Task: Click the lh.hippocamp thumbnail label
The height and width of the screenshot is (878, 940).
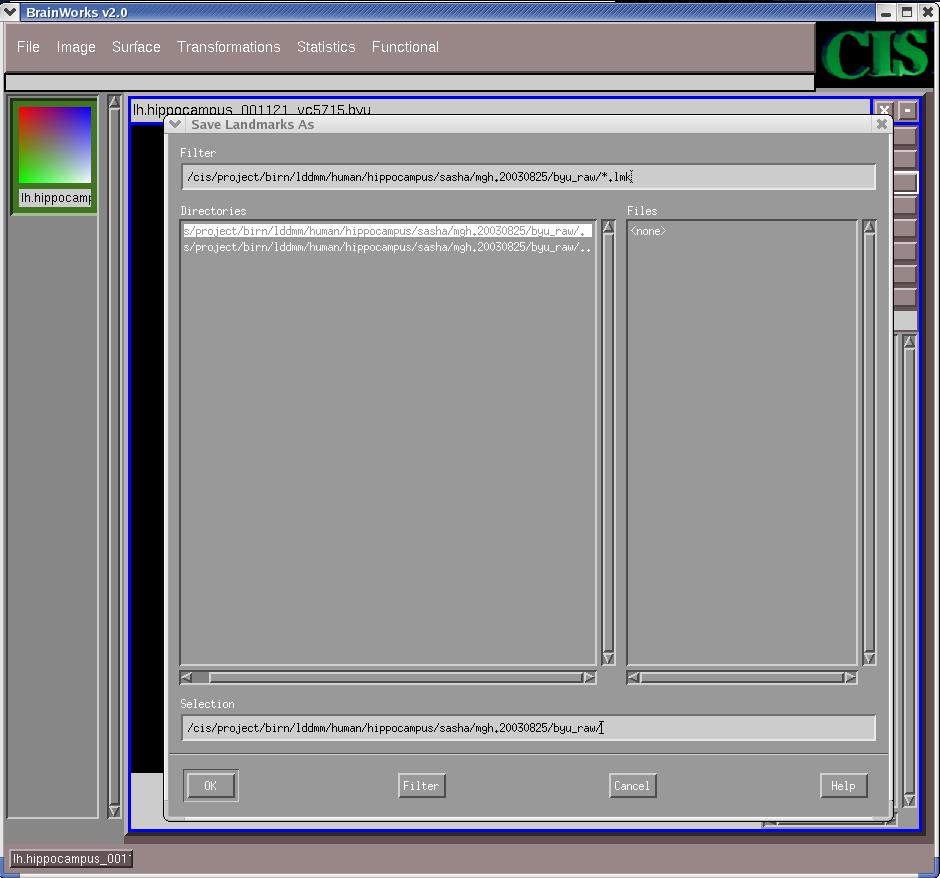Action: click(55, 198)
